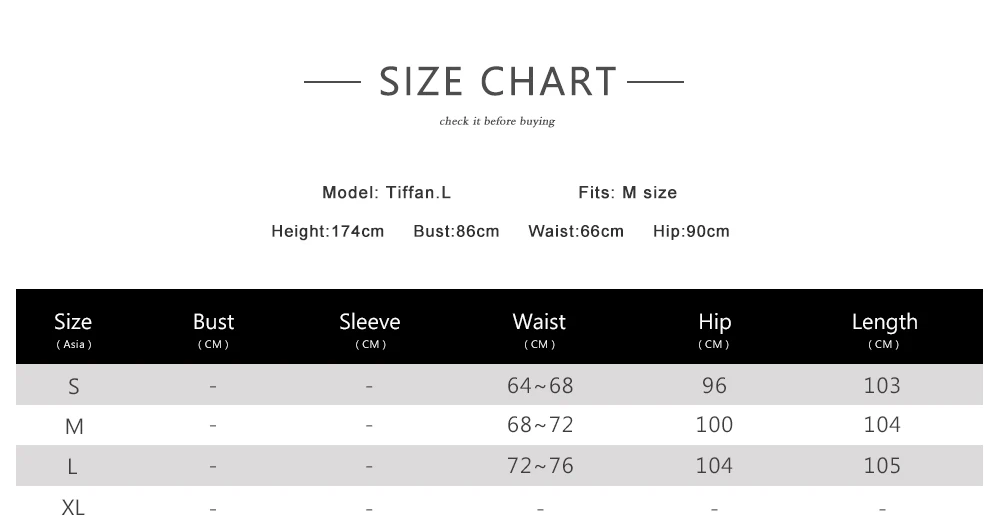1000x529 pixels.
Task: Click the SIZE CHART title
Action: tap(498, 82)
